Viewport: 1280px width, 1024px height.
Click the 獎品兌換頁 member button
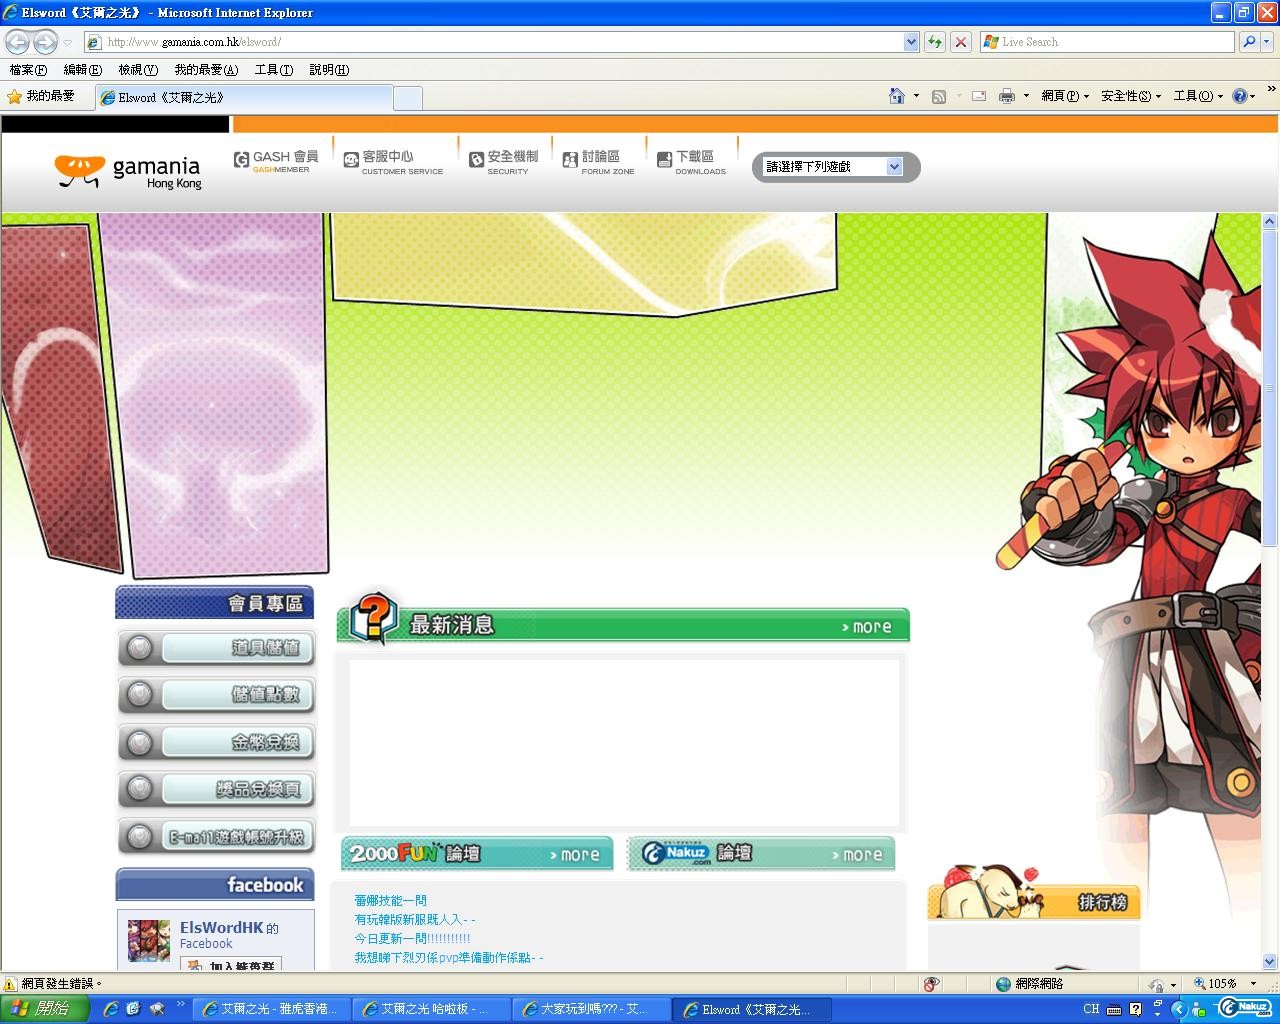(x=216, y=789)
